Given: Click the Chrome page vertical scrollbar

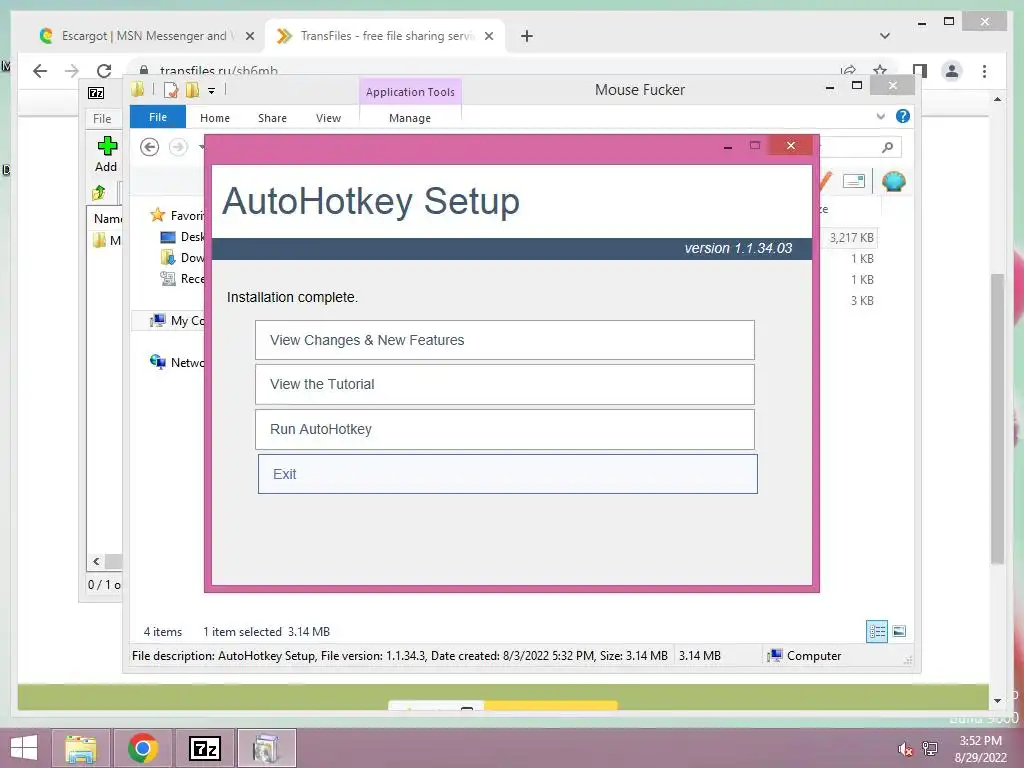Looking at the screenshot, I should click(997, 418).
